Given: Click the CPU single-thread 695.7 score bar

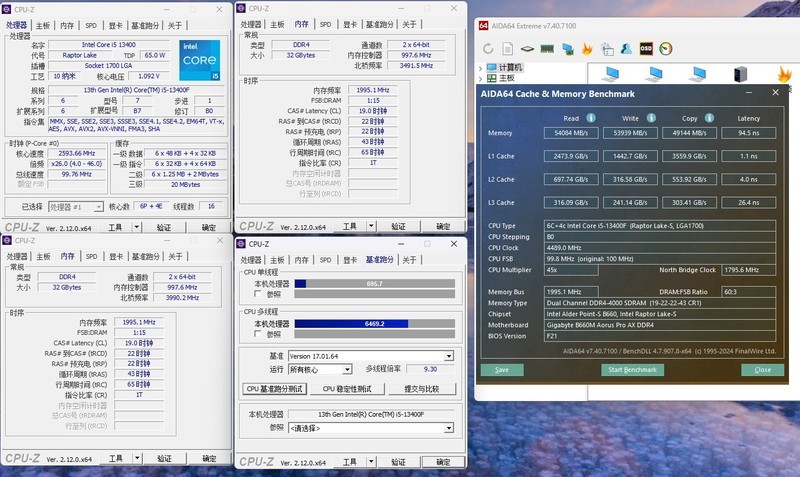Looking at the screenshot, I should (x=374, y=284).
